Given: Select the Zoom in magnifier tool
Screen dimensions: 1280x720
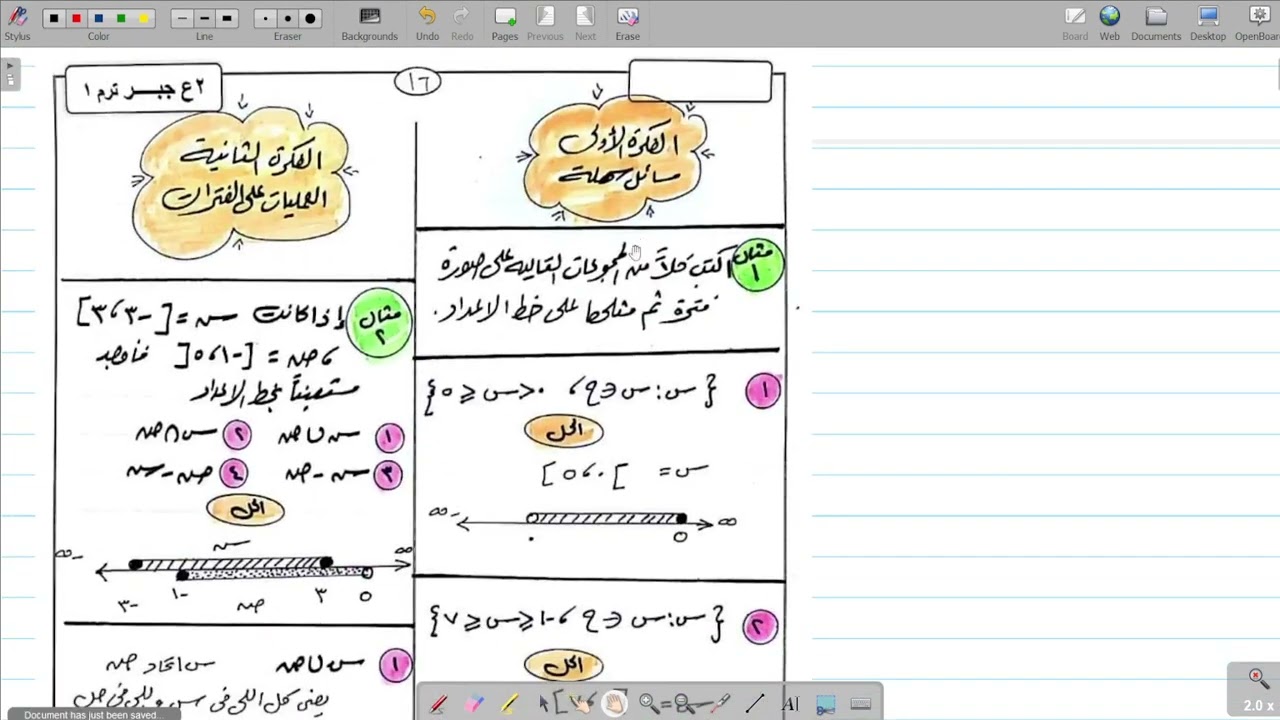Looking at the screenshot, I should pos(648,704).
